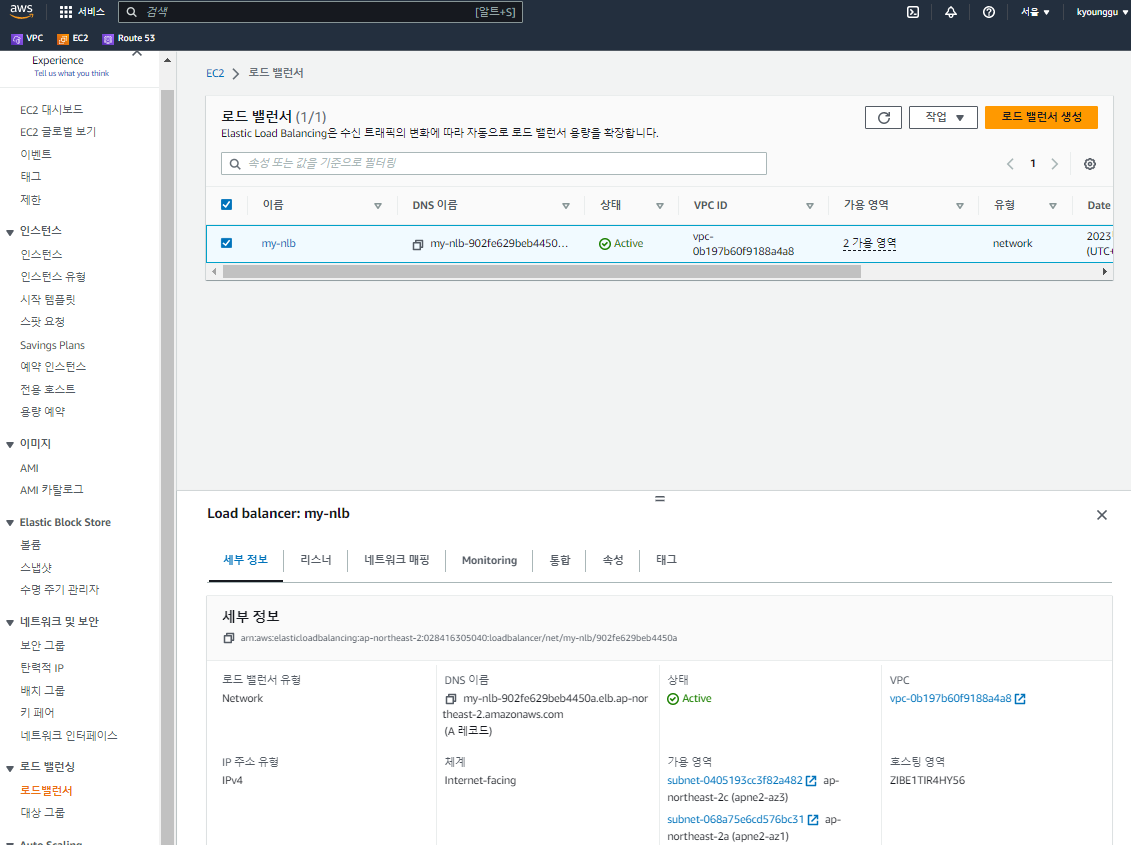This screenshot has width=1131, height=845.
Task: Switch to the Monitoring tab
Action: 489,560
